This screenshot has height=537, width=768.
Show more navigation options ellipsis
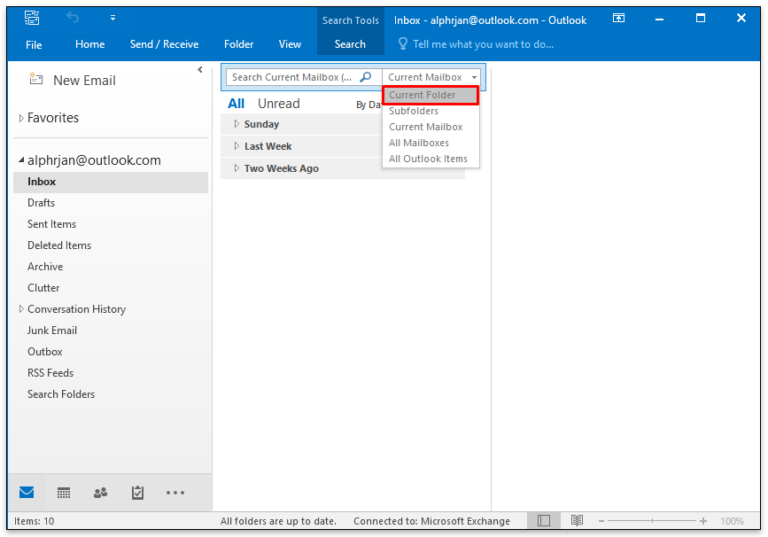pos(175,492)
